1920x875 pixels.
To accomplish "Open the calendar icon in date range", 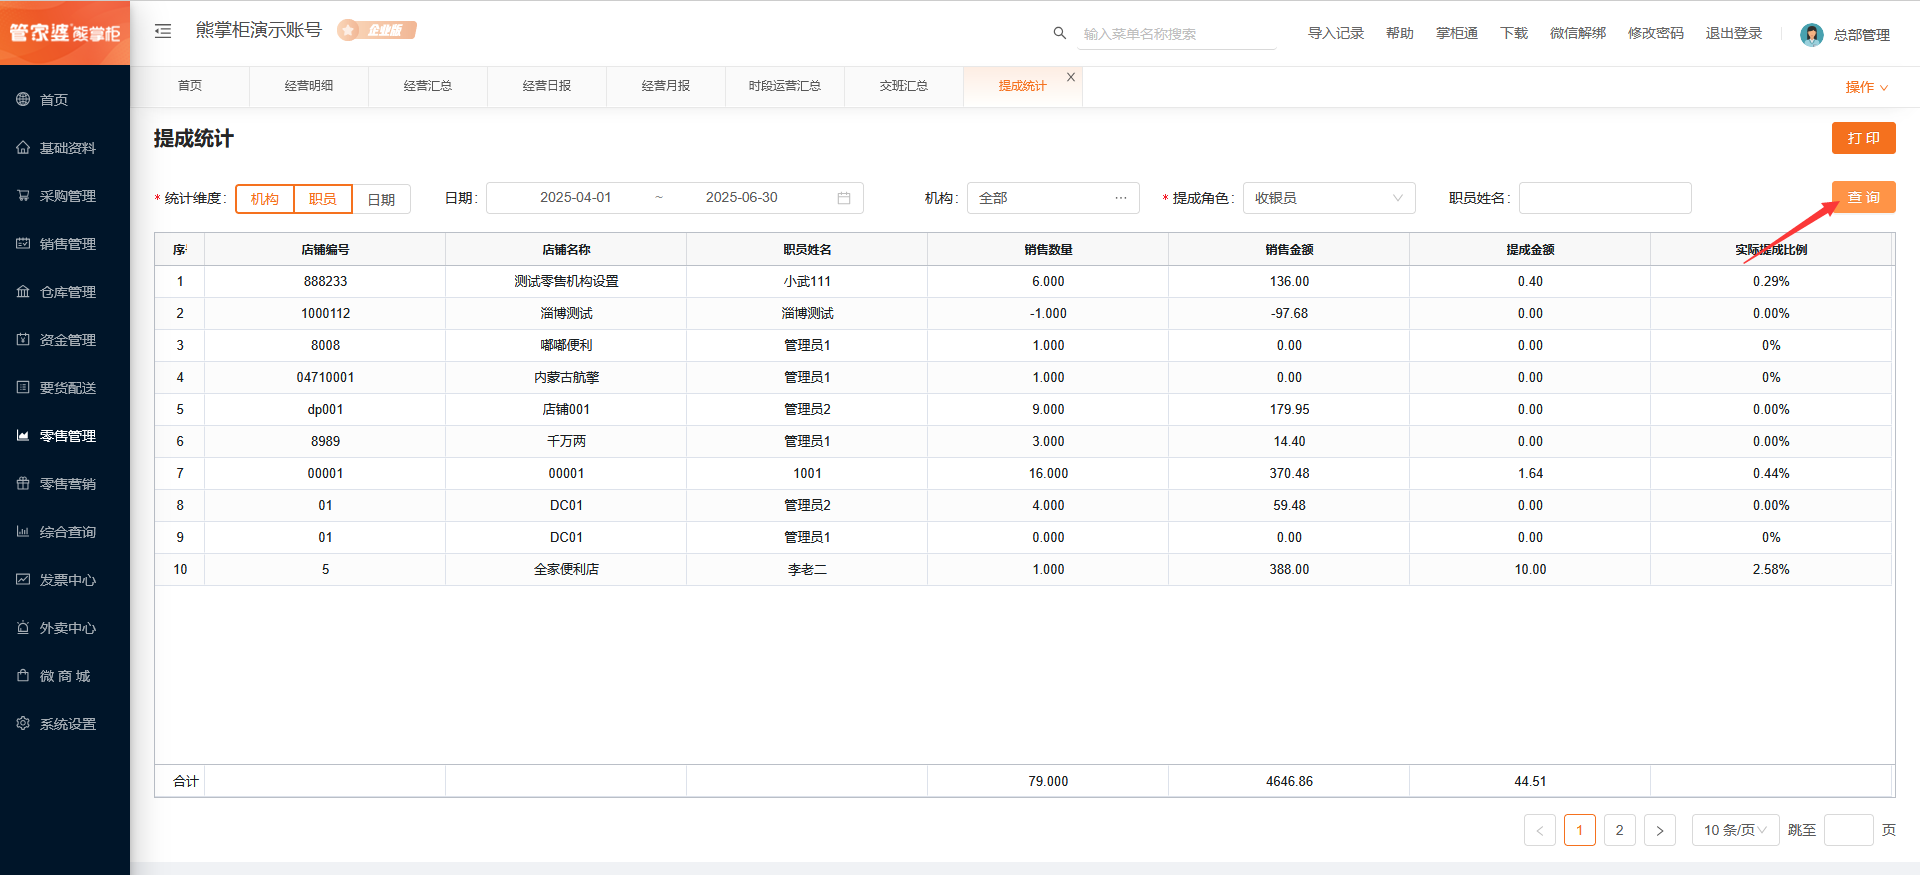I will tap(843, 198).
